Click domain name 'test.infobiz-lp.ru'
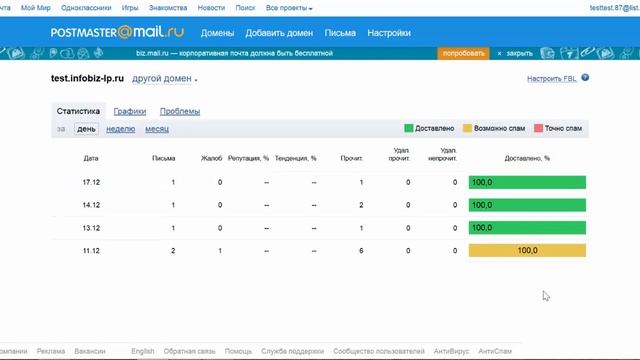The height and width of the screenshot is (360, 640). click(x=87, y=78)
